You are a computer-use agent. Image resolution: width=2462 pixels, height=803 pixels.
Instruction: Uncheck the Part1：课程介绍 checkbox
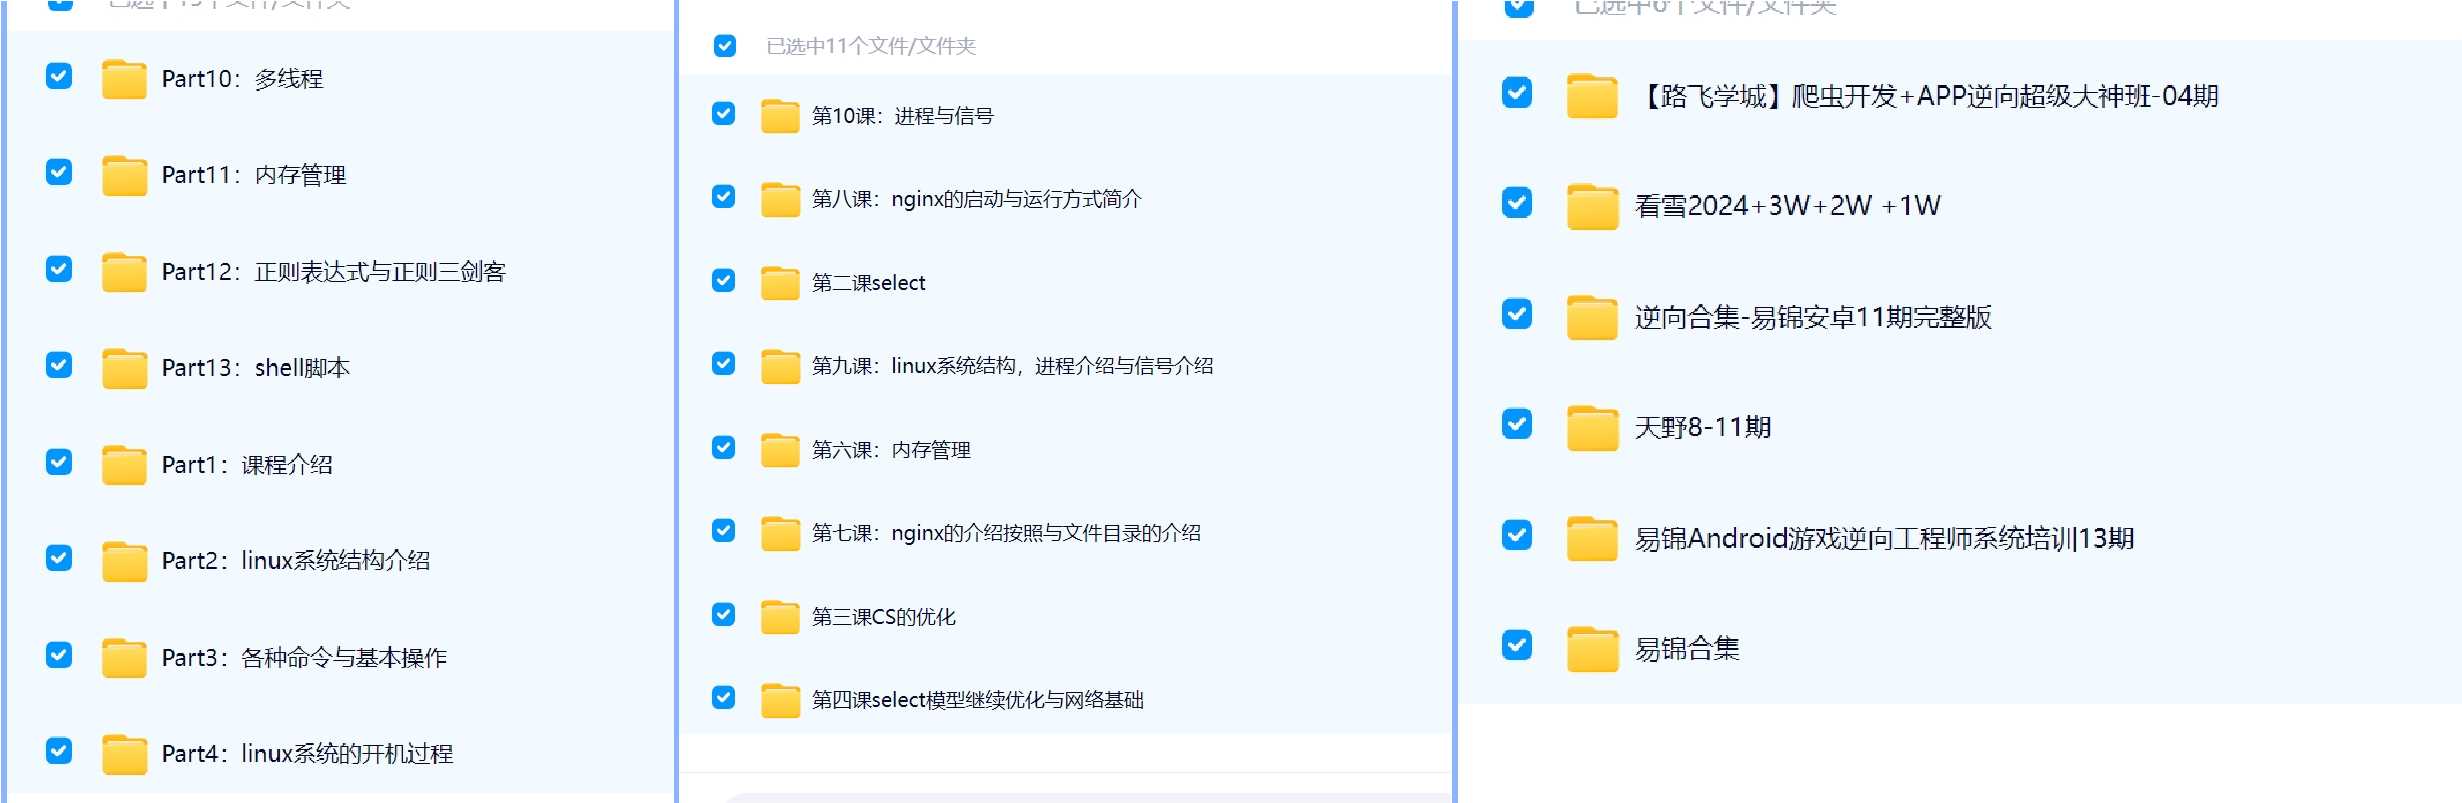(59, 462)
